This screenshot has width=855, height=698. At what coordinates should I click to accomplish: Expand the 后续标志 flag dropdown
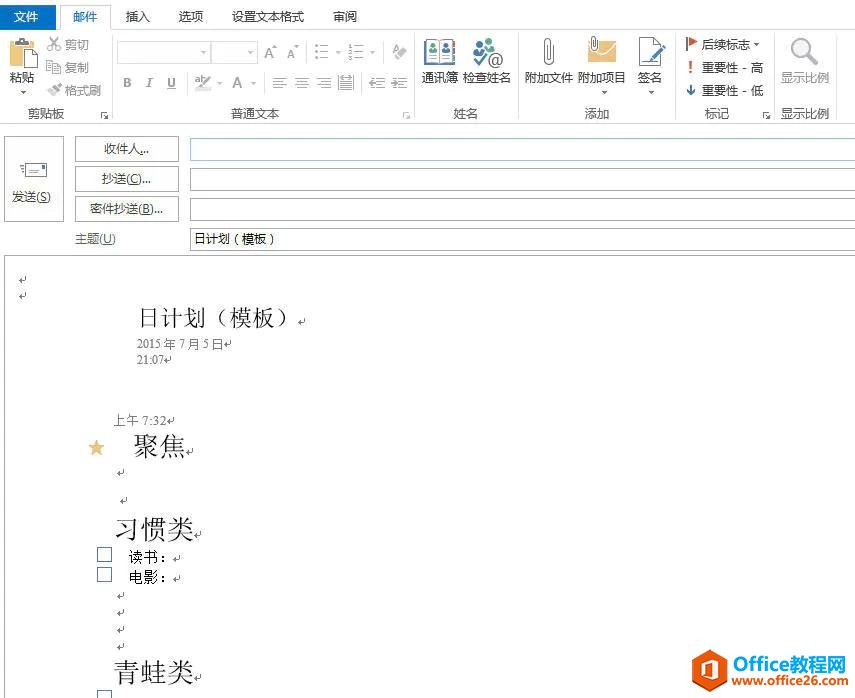tap(756, 45)
